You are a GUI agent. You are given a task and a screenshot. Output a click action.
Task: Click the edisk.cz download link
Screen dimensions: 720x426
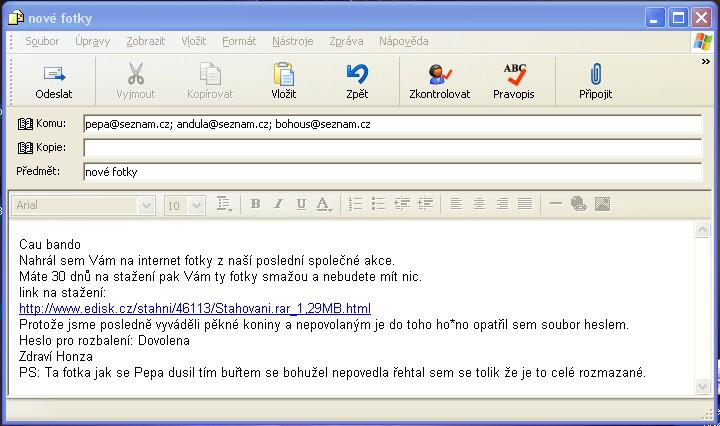coord(194,308)
